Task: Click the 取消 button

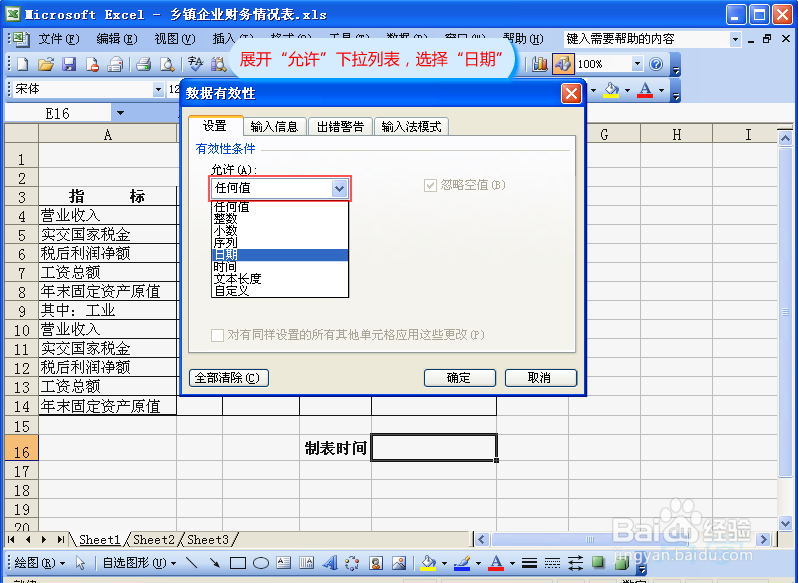Action: [x=540, y=378]
